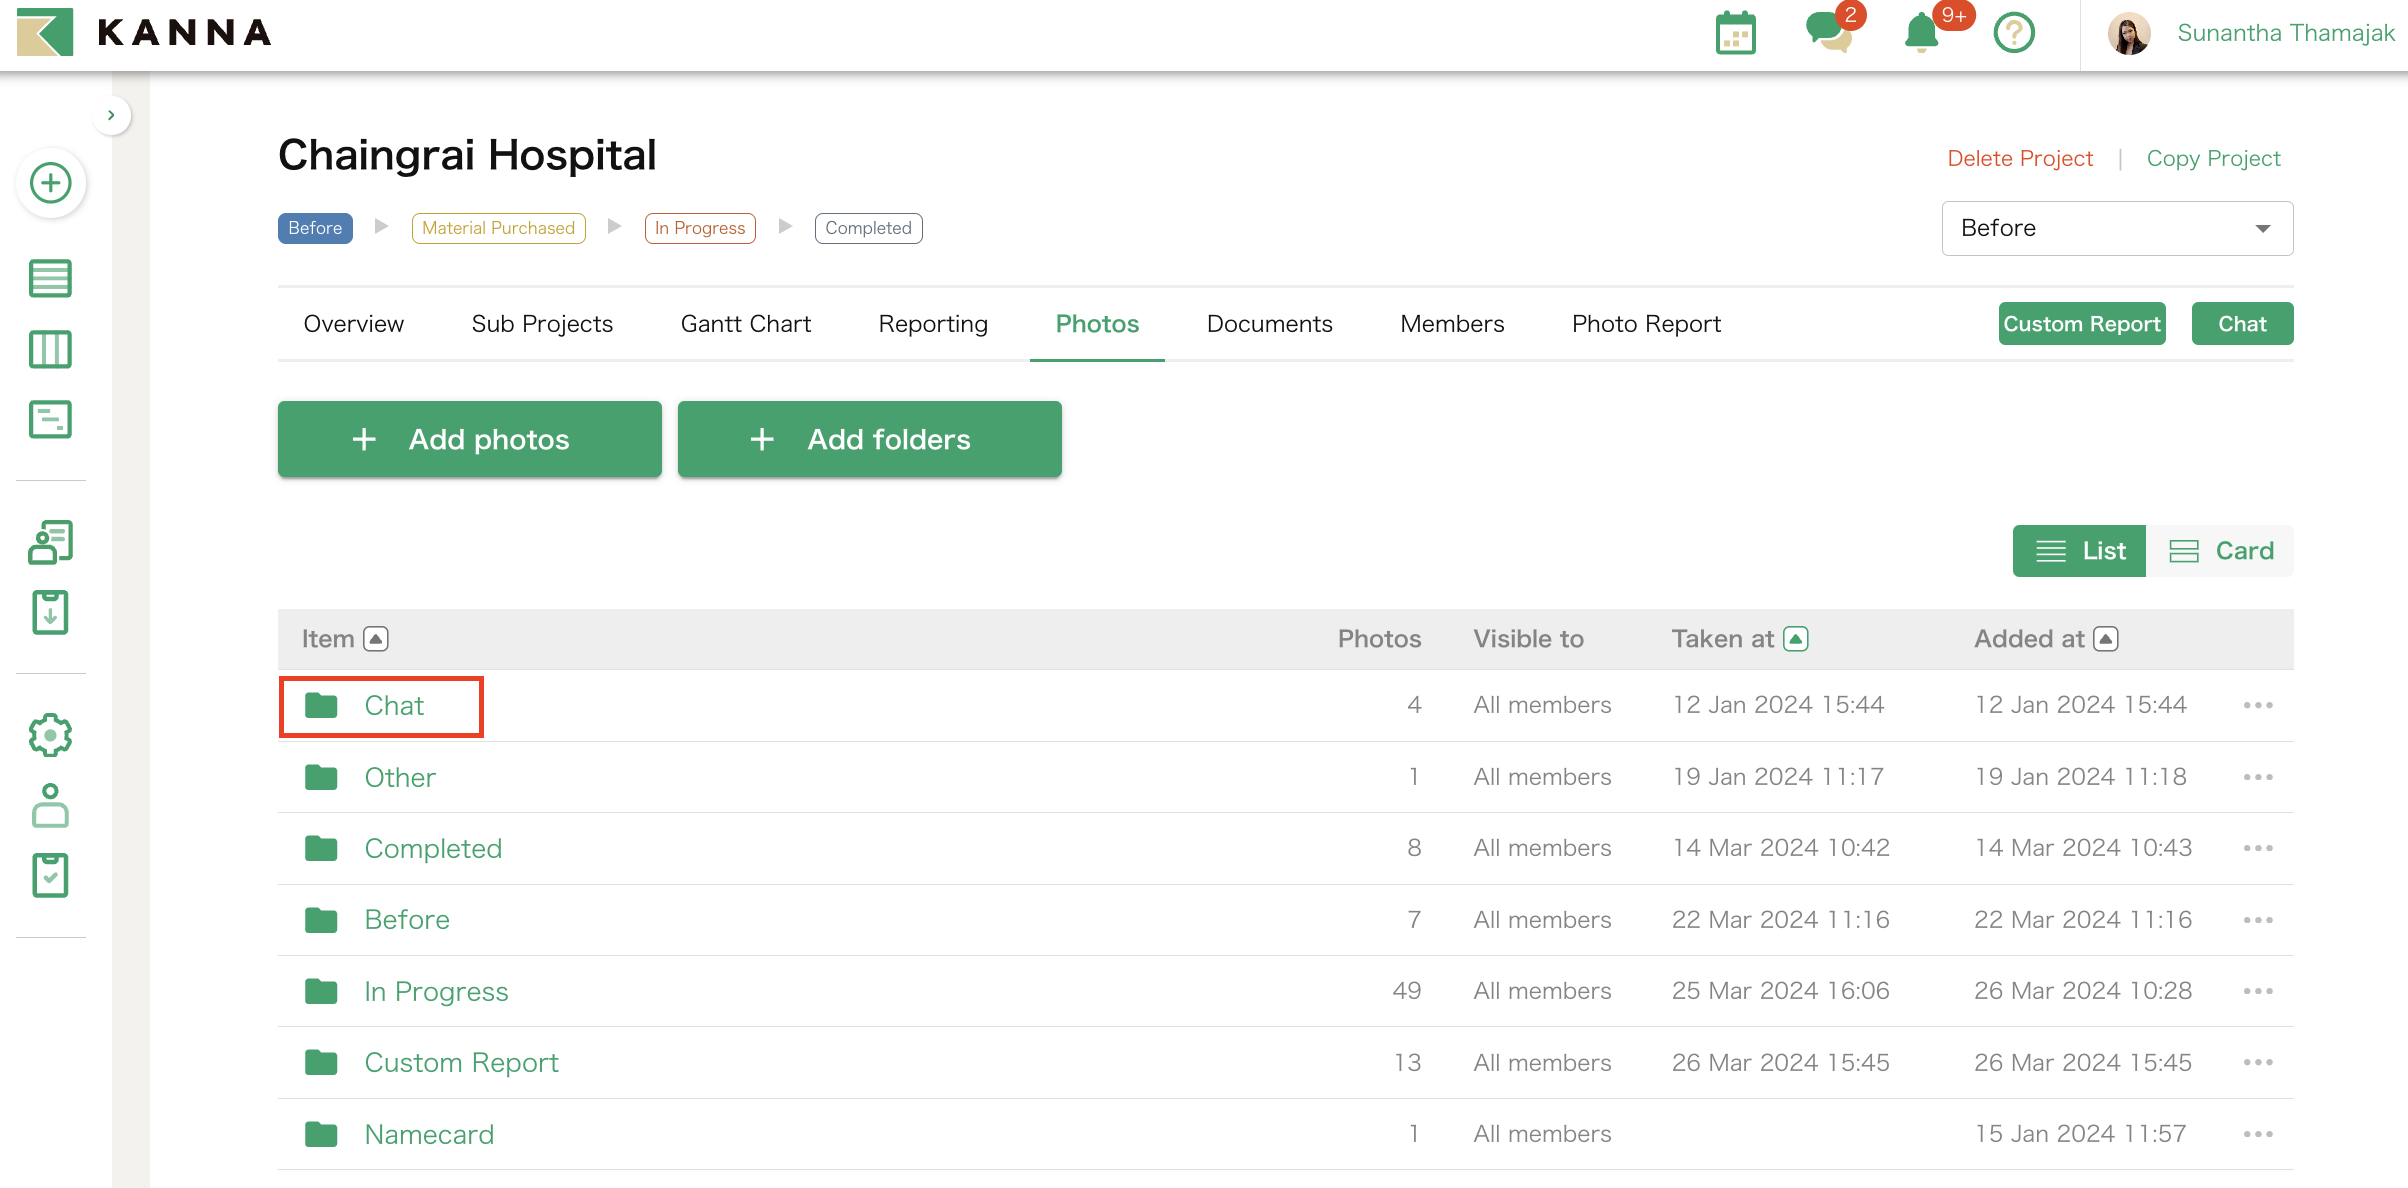Image resolution: width=2408 pixels, height=1188 pixels.
Task: Open the chat messages icon with badge
Action: click(1829, 32)
